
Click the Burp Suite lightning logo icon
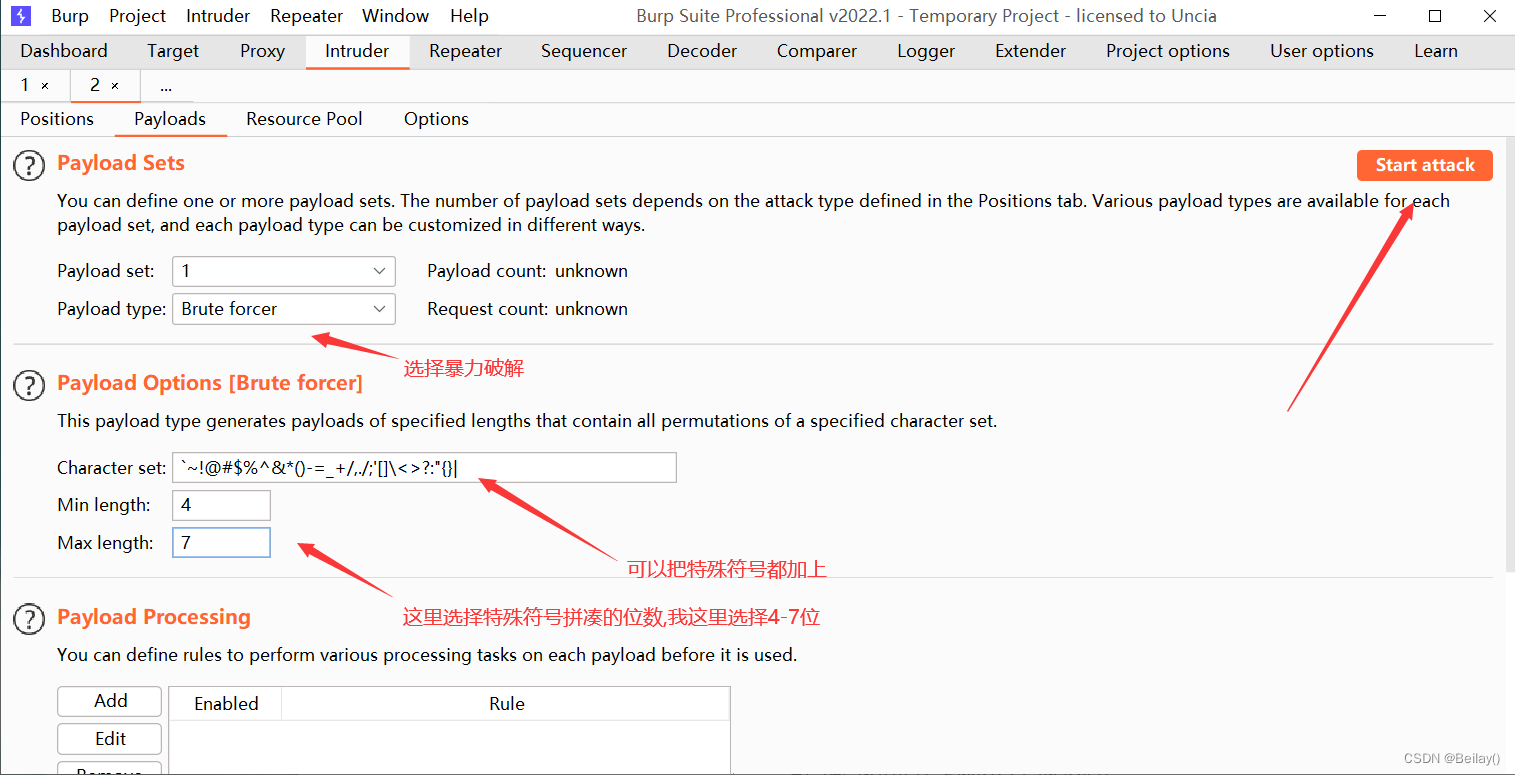[x=21, y=16]
